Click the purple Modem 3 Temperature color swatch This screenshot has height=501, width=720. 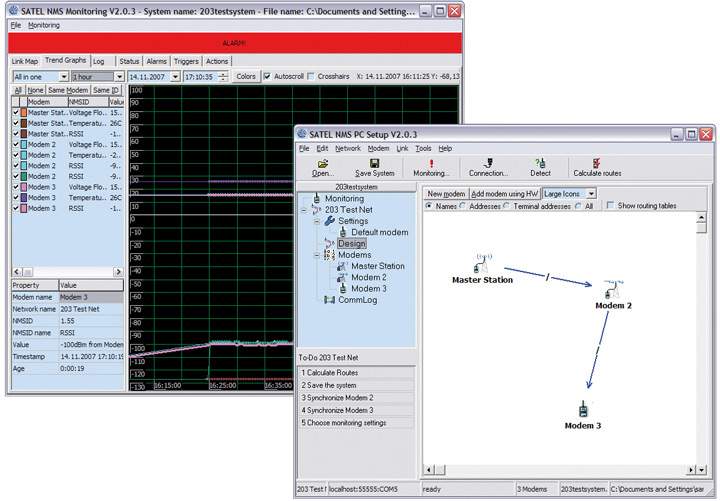click(24, 197)
